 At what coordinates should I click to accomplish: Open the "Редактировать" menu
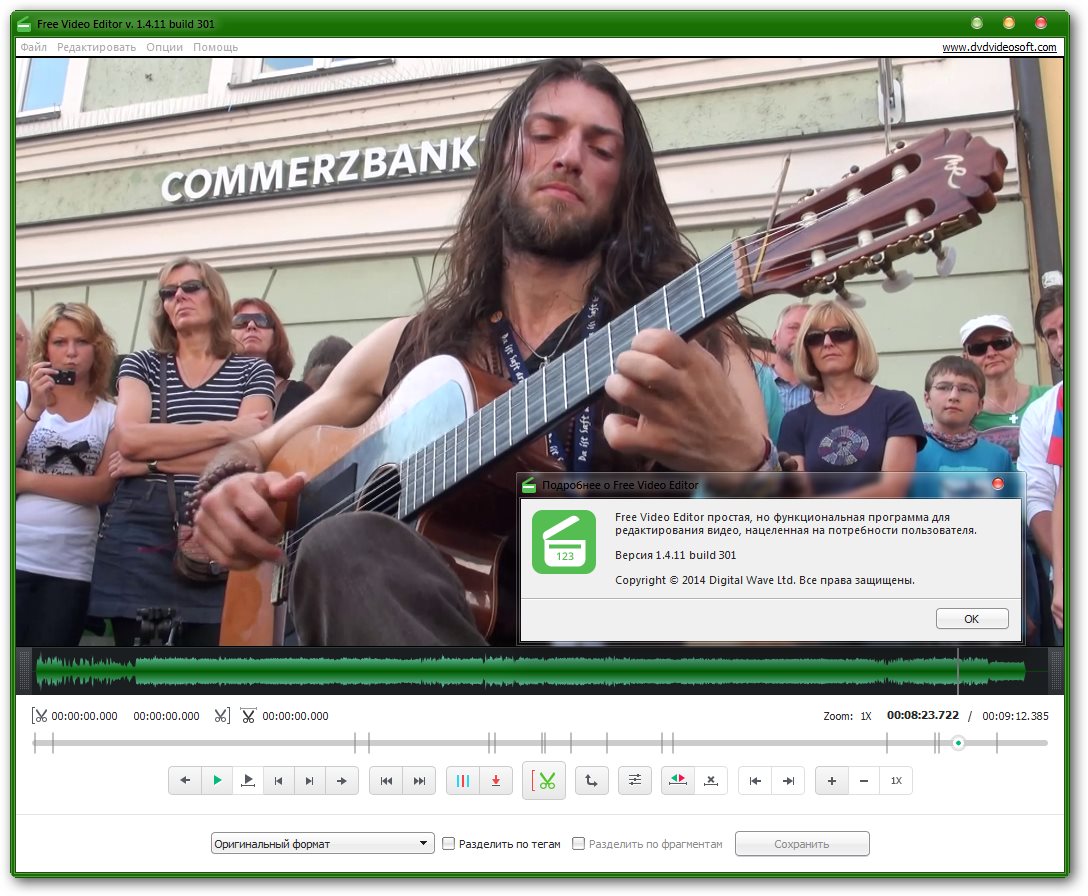pyautogui.click(x=96, y=47)
